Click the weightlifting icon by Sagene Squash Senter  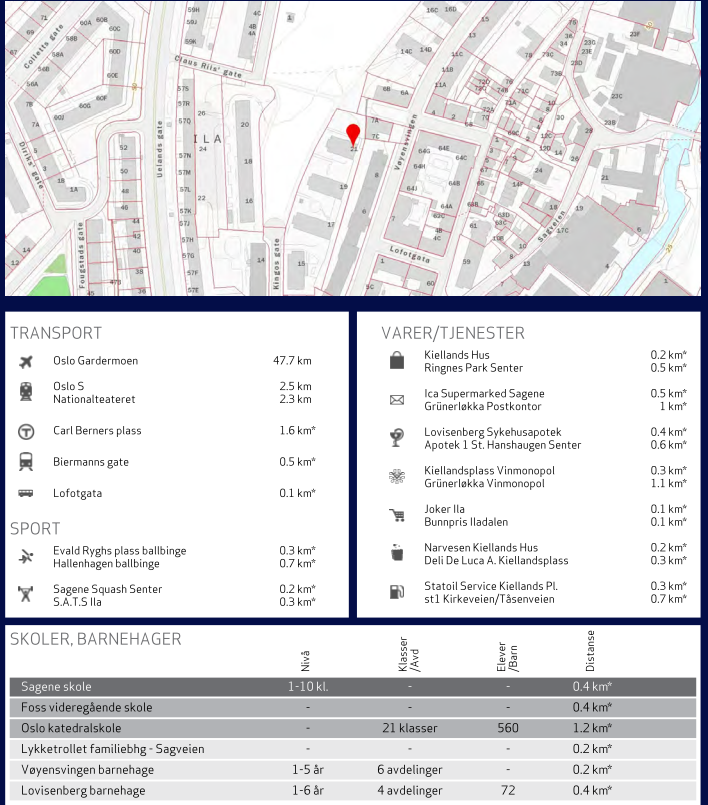pyautogui.click(x=26, y=595)
